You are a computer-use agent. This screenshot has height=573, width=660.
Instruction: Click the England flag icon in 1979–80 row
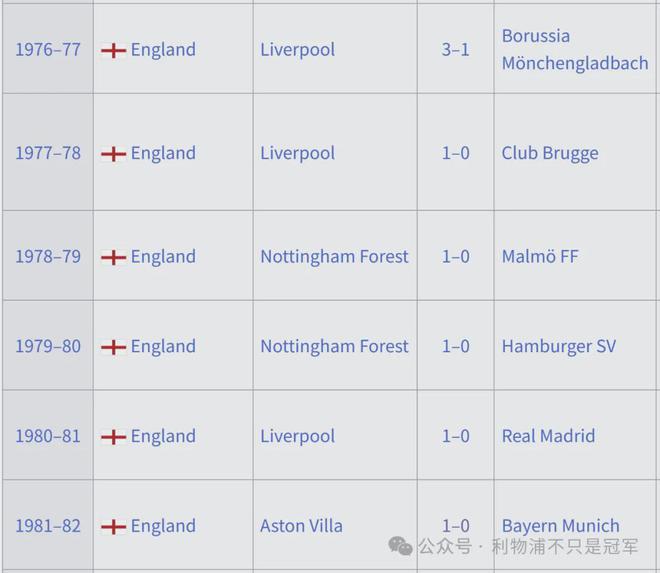114,347
